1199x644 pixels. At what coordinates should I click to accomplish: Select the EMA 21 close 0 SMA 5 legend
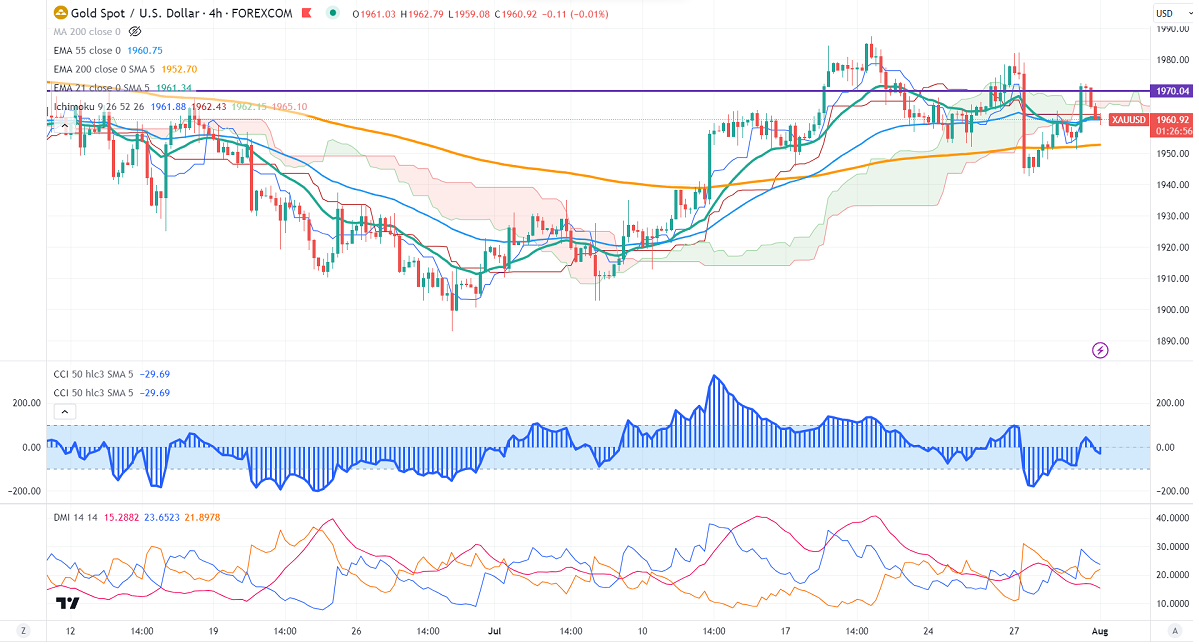click(x=102, y=88)
